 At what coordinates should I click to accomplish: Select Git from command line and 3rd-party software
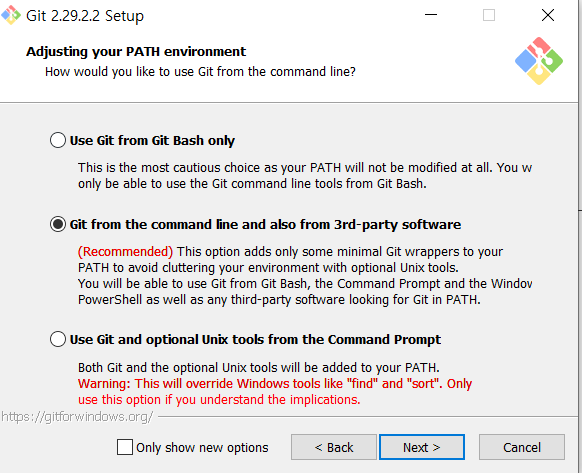(x=58, y=224)
